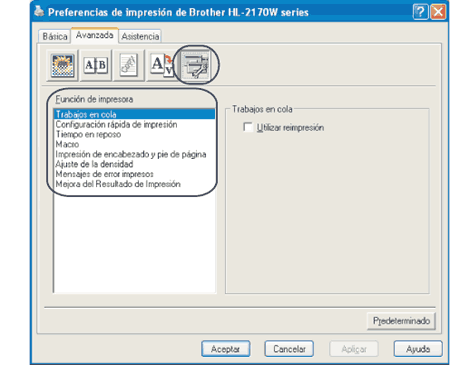Click the Aceptar button

(226, 349)
